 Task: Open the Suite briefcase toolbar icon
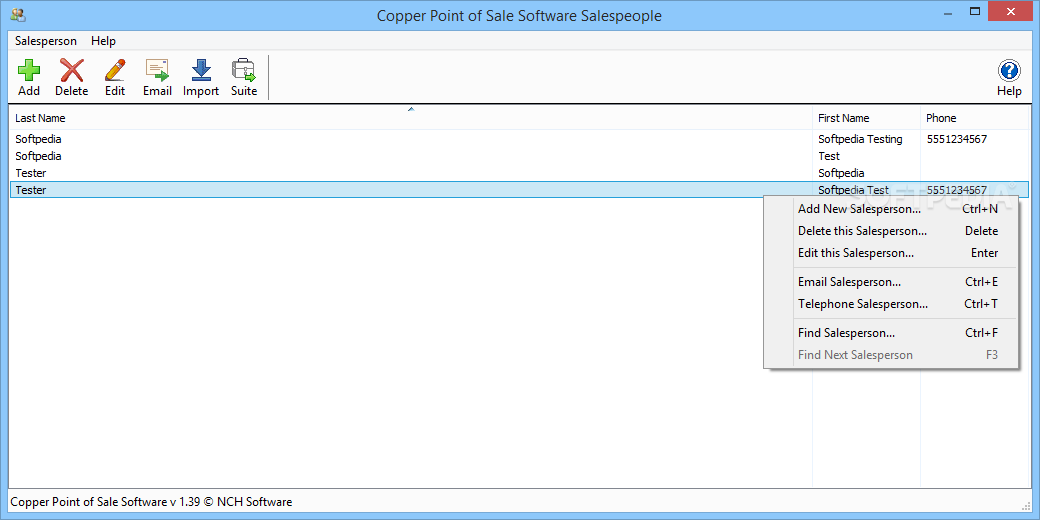(243, 78)
